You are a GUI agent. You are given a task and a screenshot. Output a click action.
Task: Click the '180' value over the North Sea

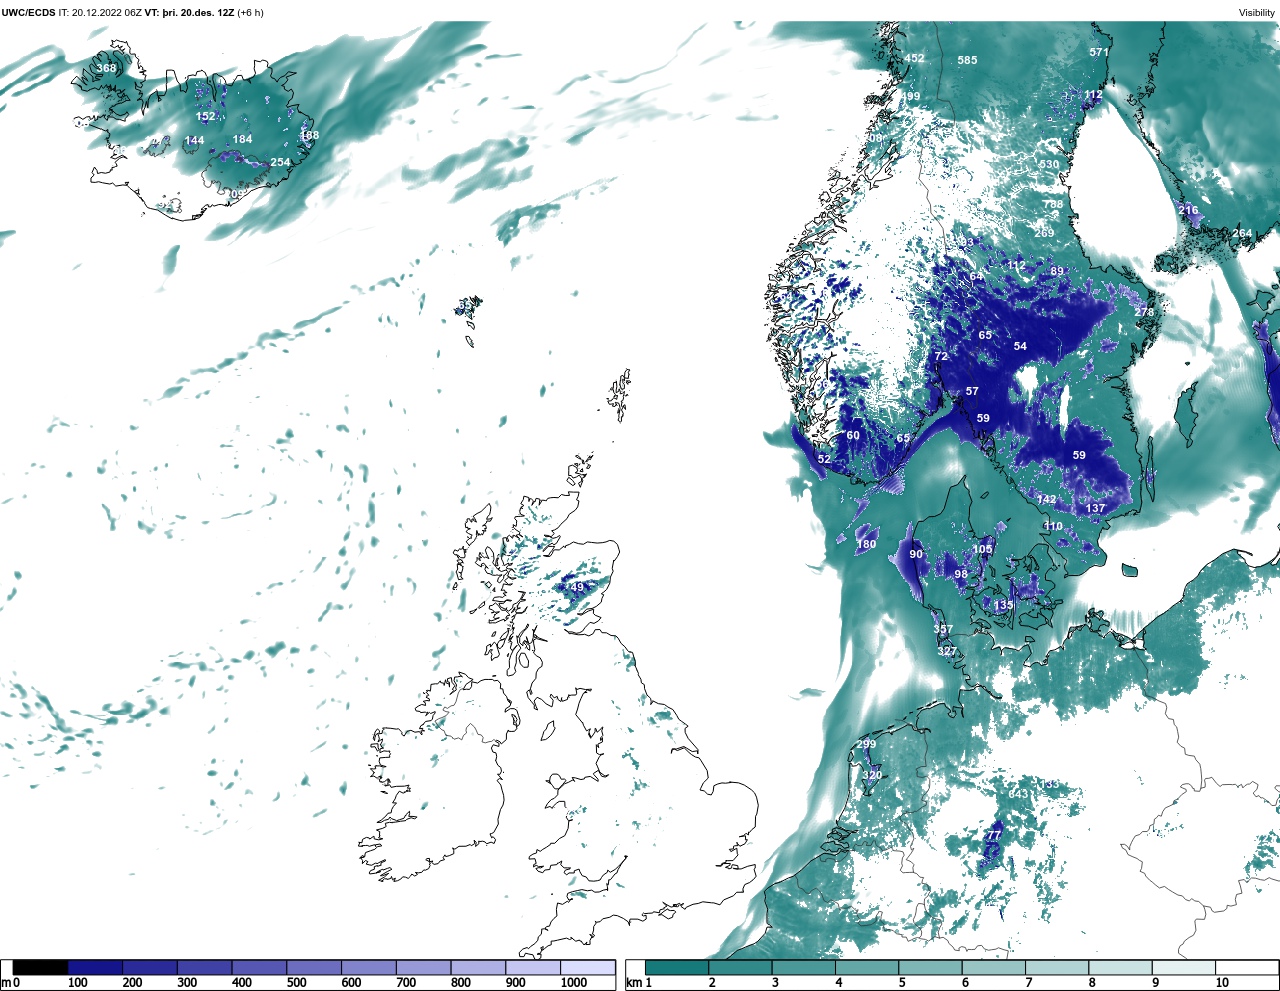pyautogui.click(x=866, y=545)
